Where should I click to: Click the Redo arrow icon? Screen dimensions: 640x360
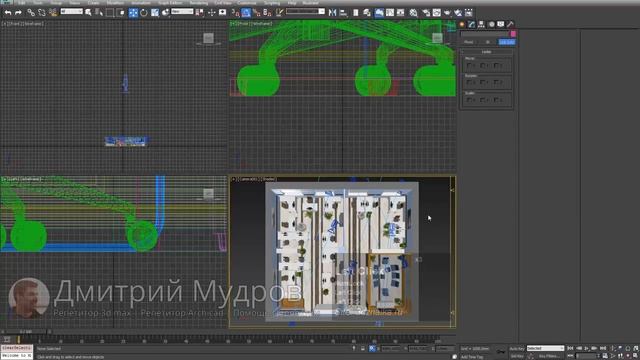click(18, 13)
